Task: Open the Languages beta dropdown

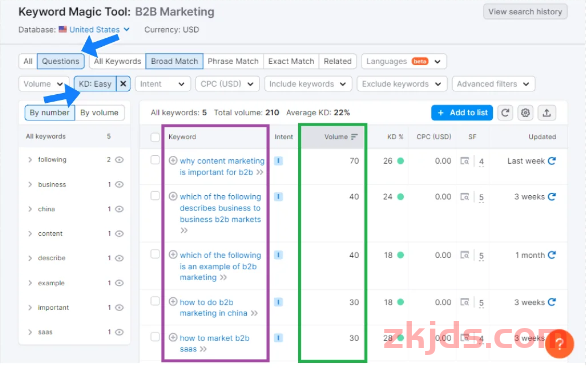Action: pos(404,61)
